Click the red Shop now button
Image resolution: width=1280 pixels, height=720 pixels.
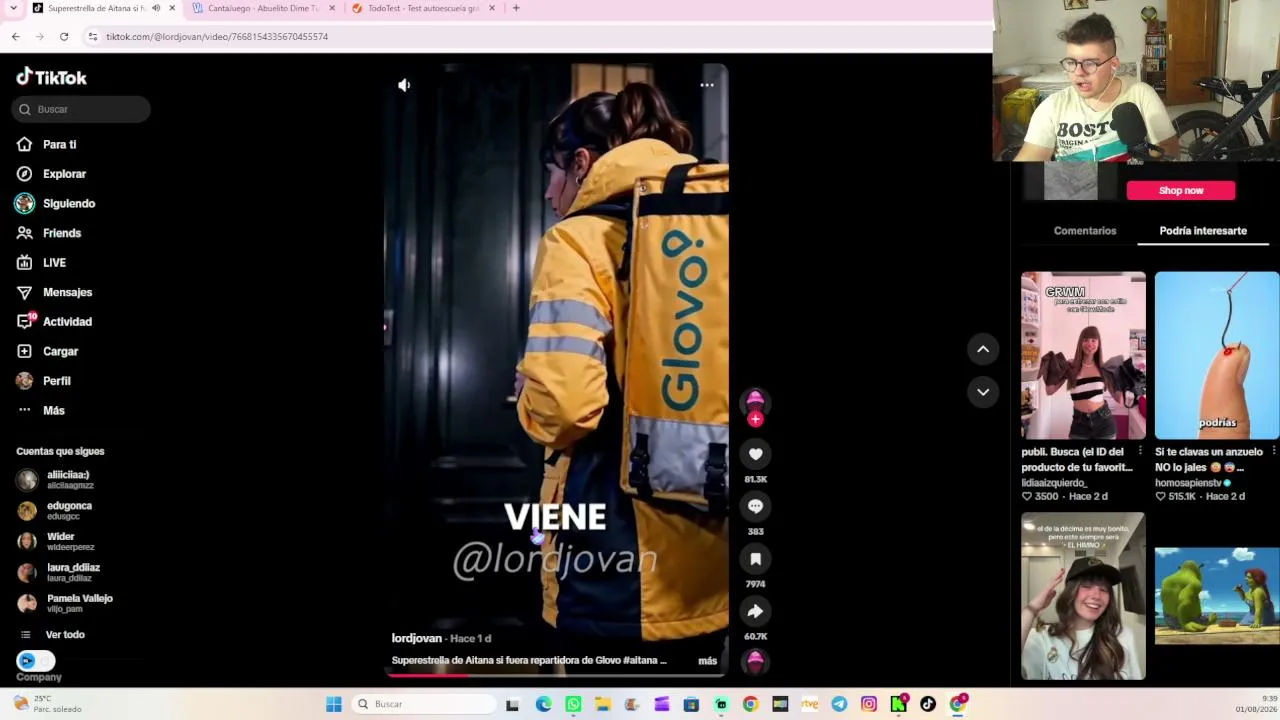point(1181,190)
